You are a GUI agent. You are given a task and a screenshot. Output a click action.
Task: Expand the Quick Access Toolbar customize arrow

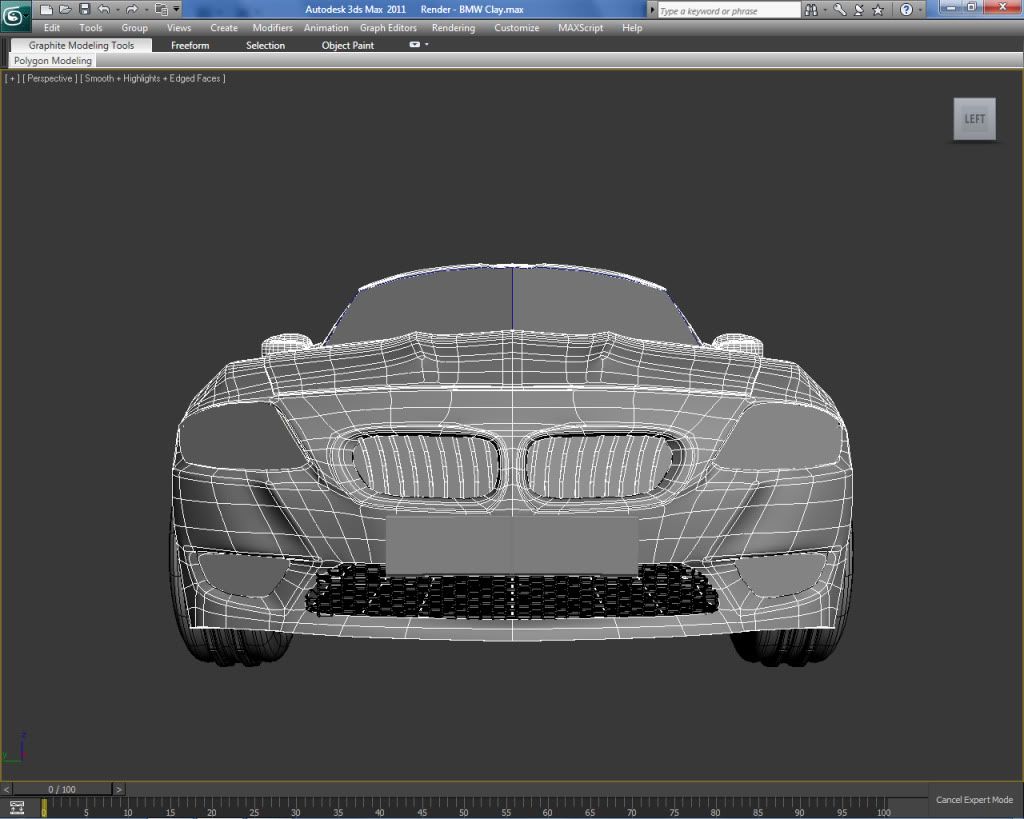click(176, 9)
